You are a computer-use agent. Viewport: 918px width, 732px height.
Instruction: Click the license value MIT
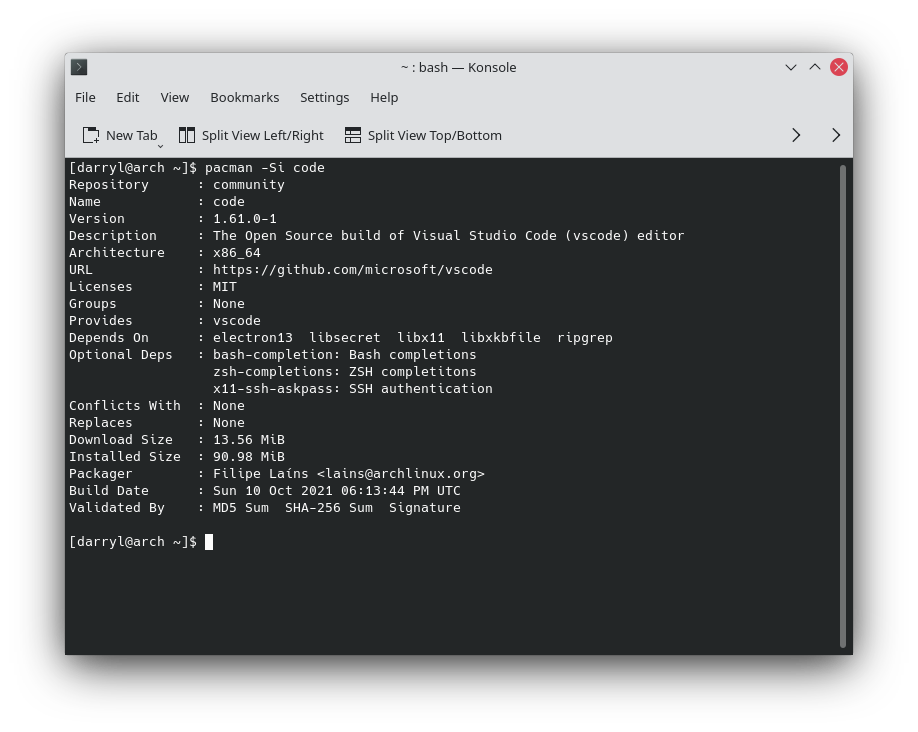[225, 287]
